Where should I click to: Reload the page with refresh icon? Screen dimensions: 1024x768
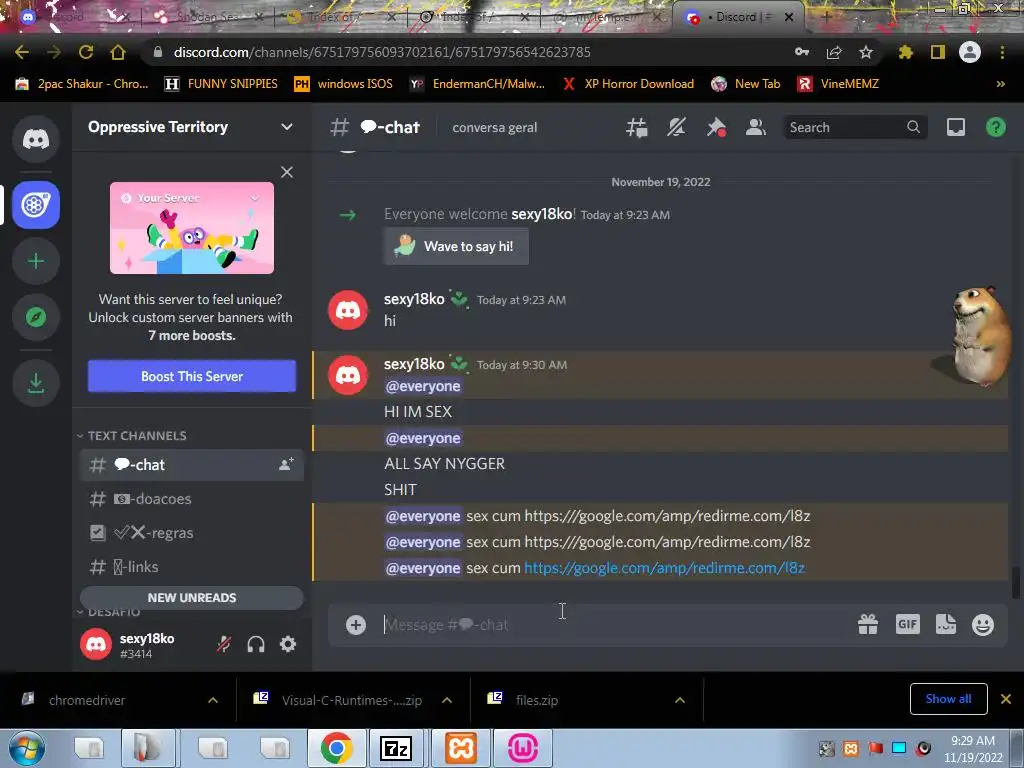tap(86, 52)
